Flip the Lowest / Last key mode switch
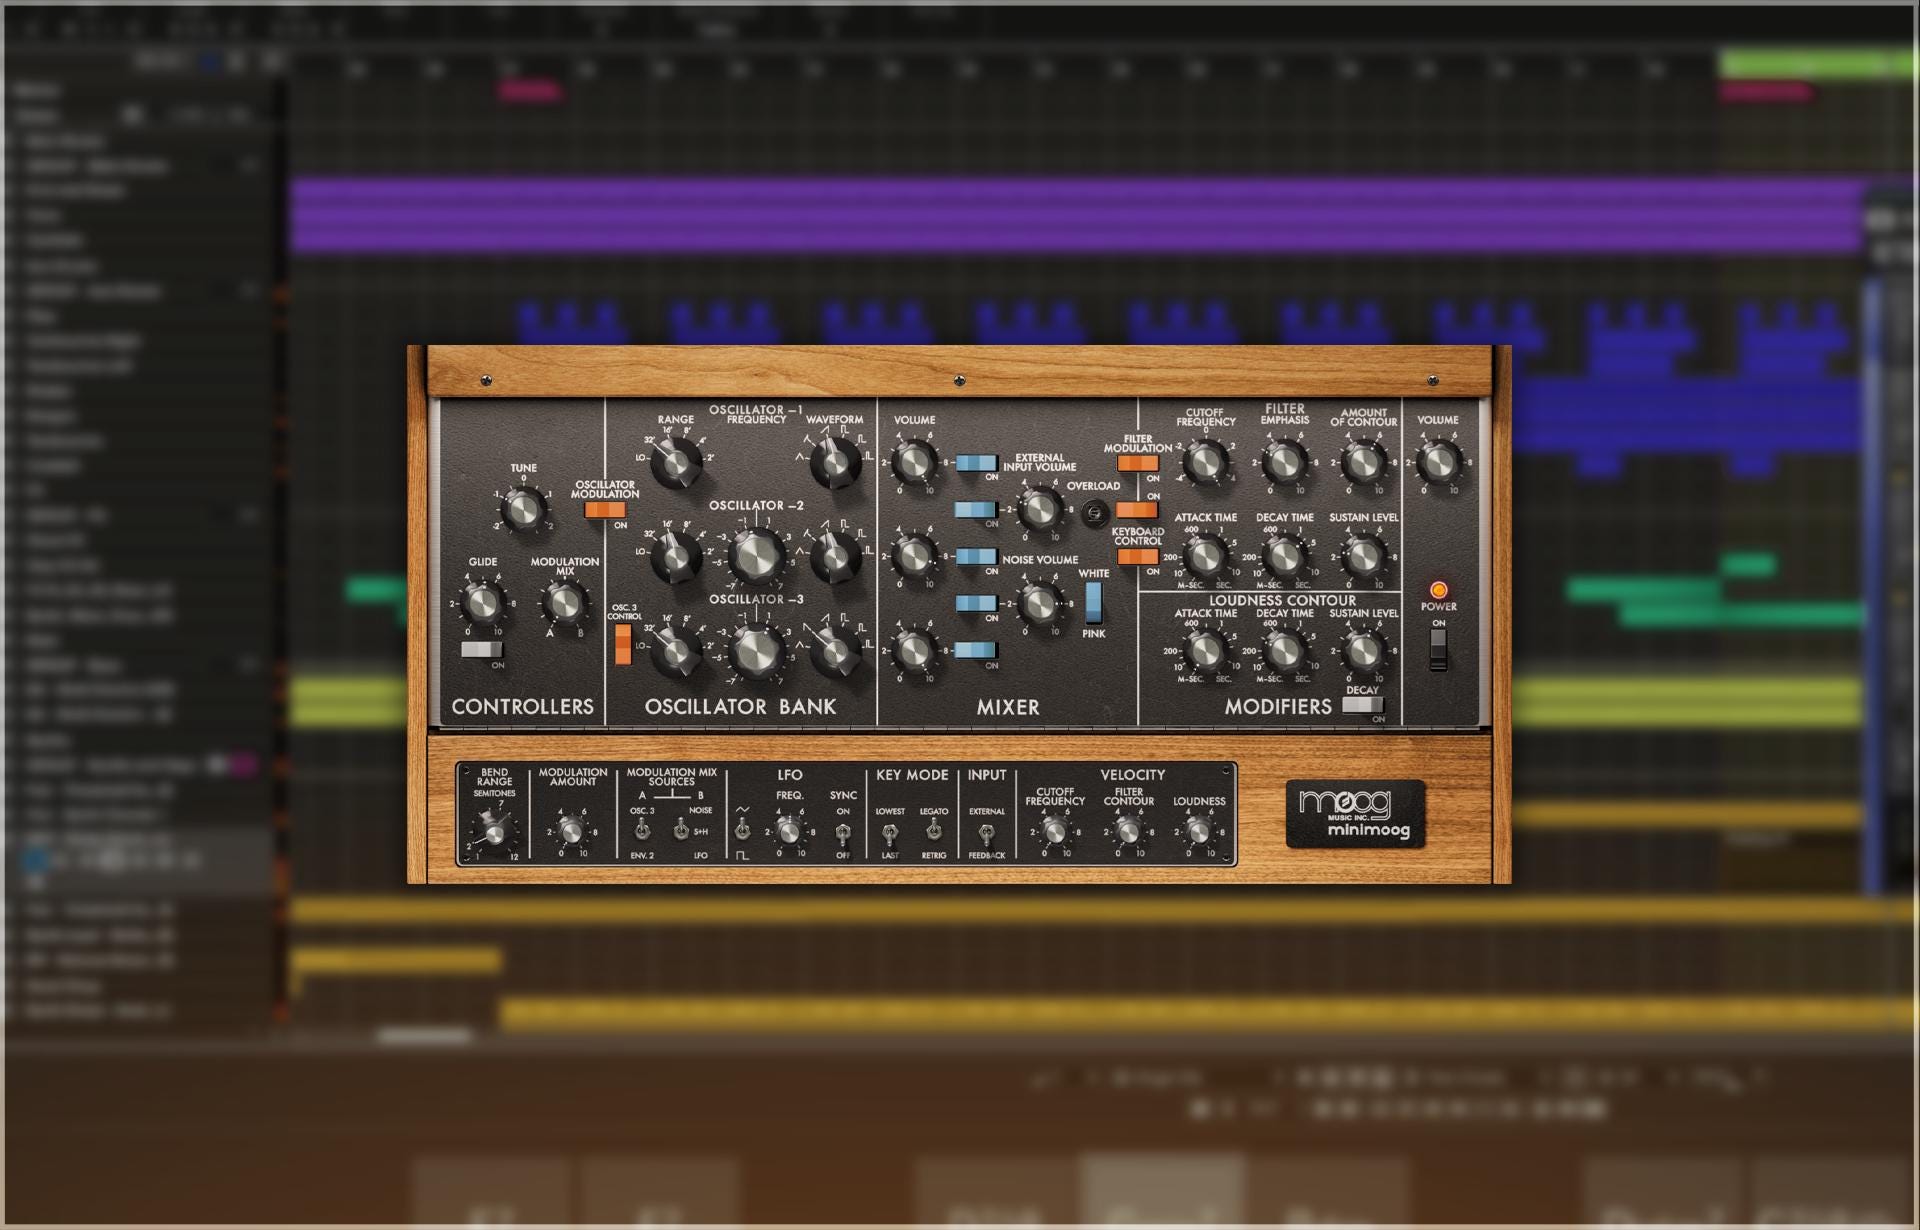The height and width of the screenshot is (1230, 1920). coord(889,832)
